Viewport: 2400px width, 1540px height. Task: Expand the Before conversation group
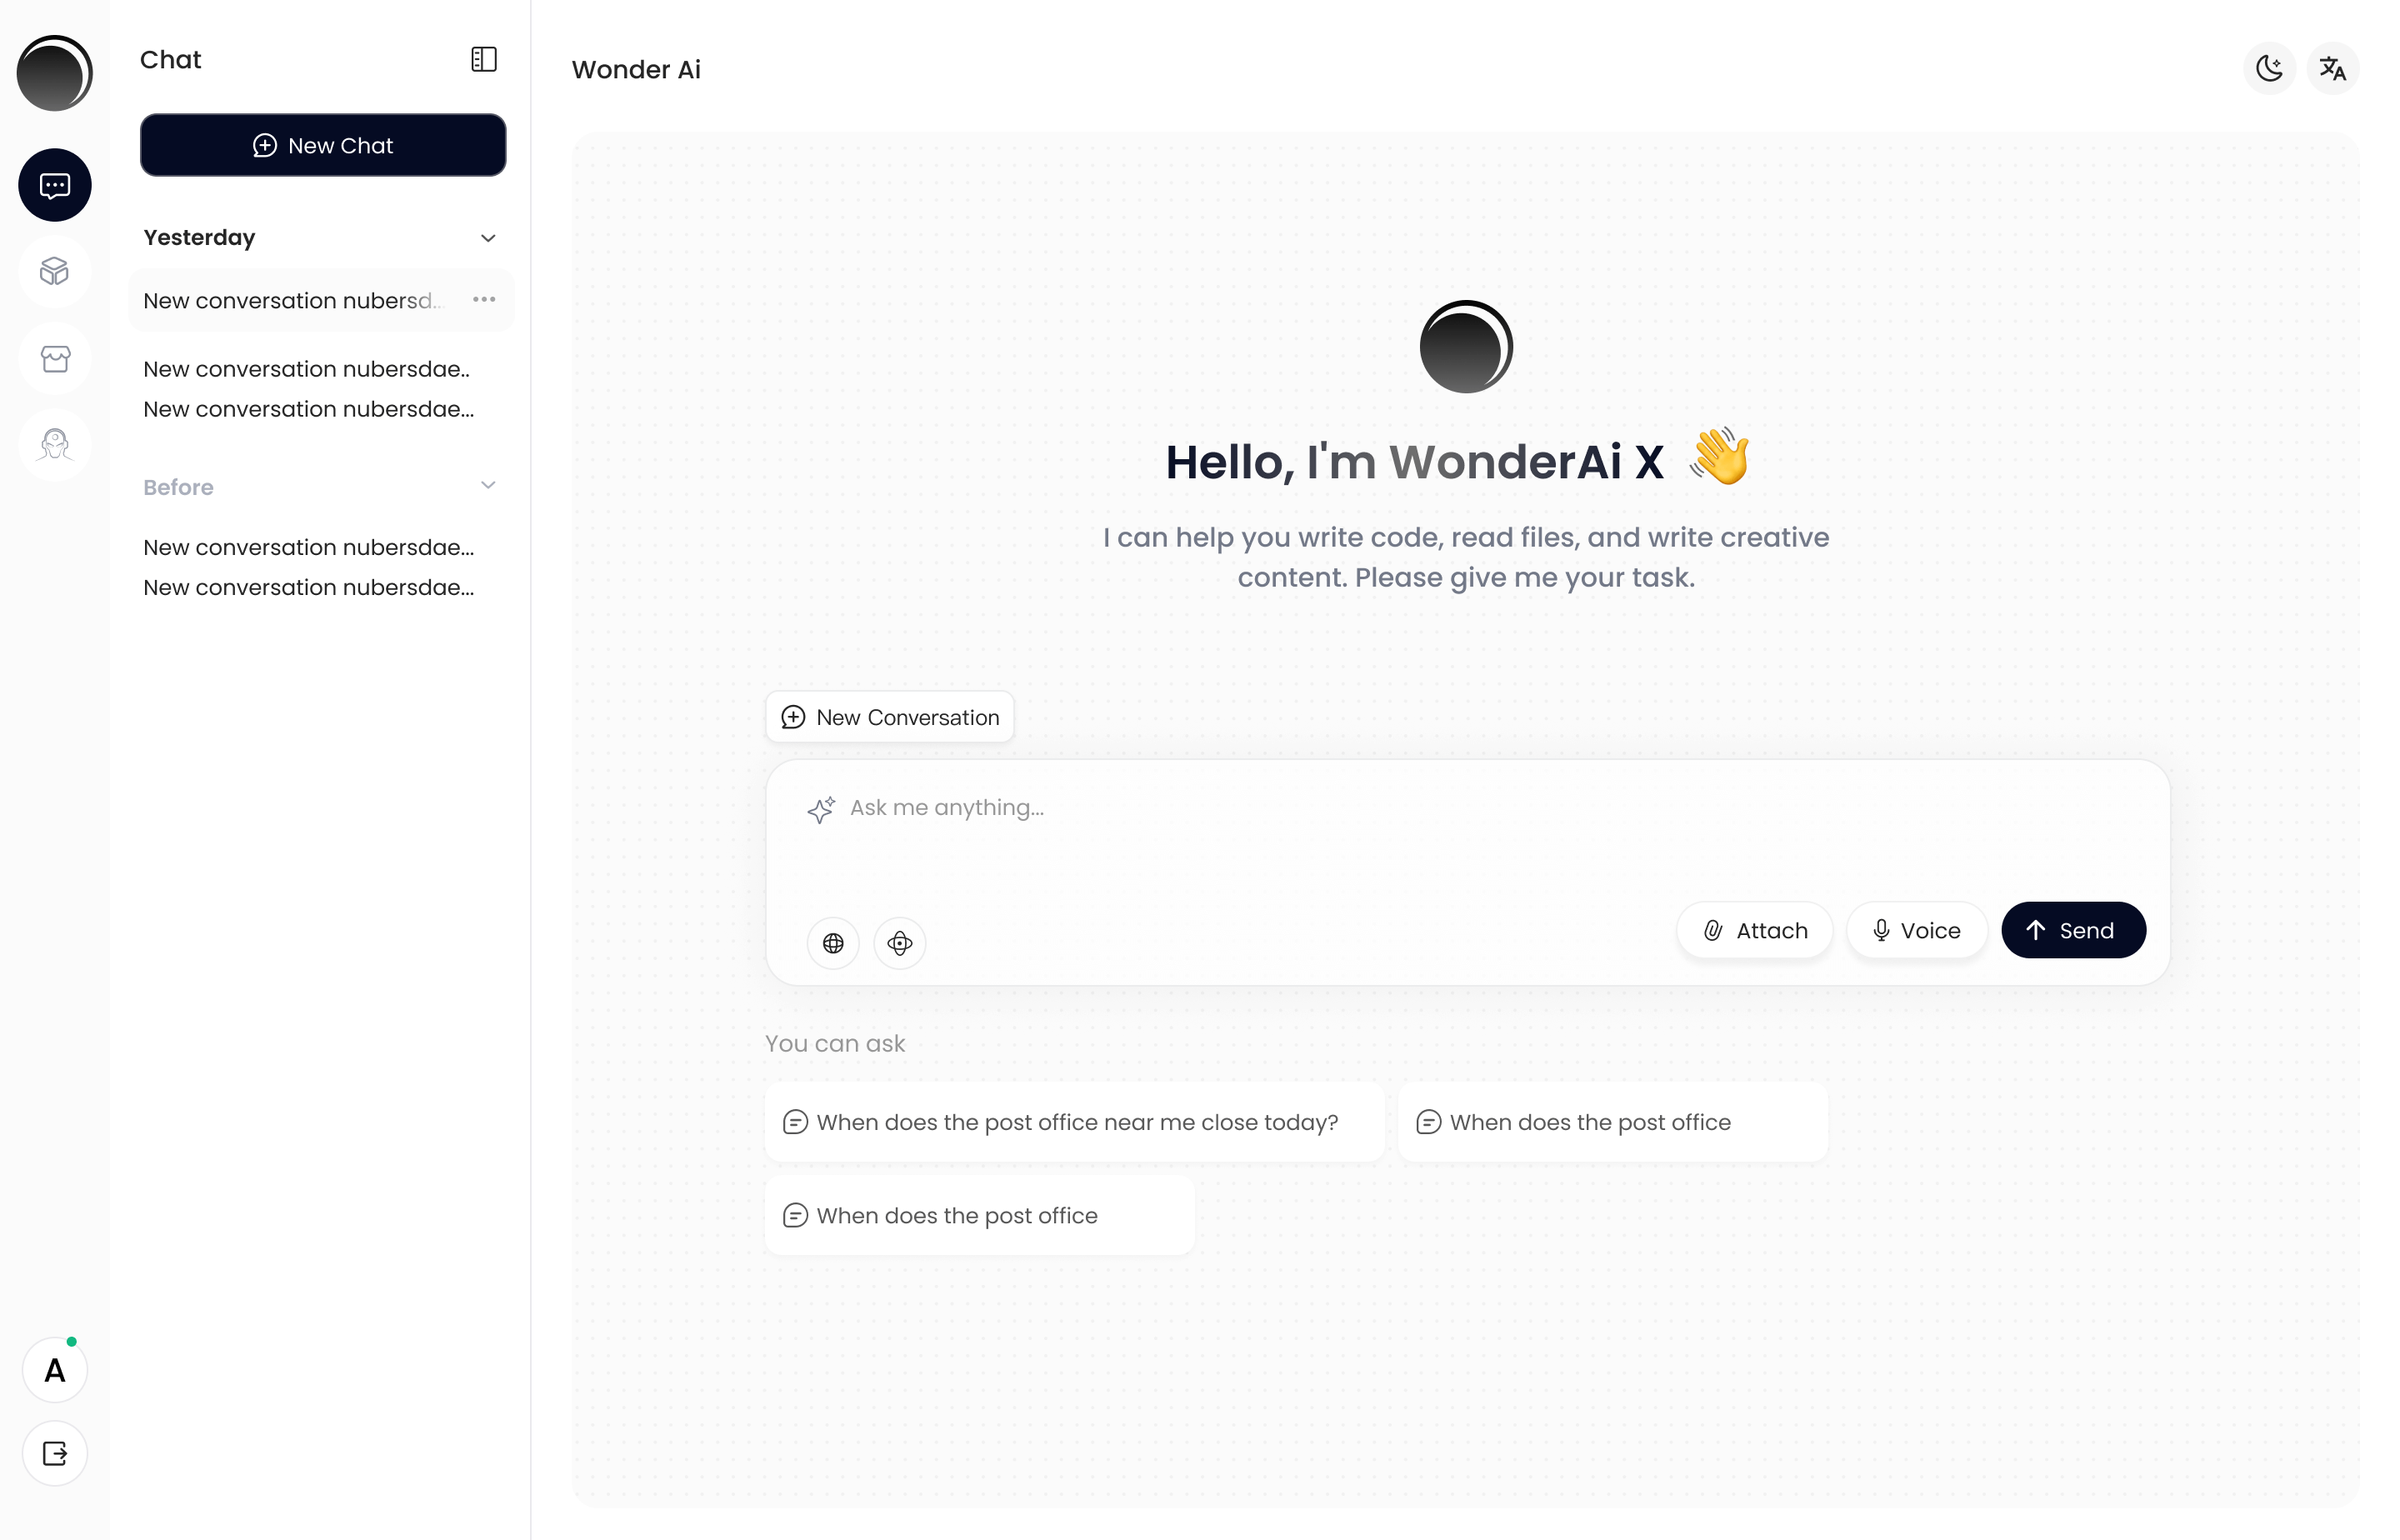[x=487, y=486]
